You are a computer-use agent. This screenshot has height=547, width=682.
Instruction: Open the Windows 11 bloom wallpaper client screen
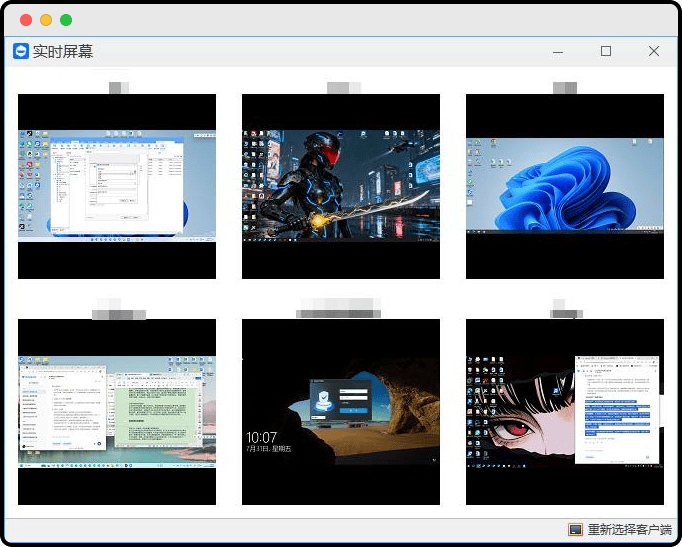pyautogui.click(x=565, y=186)
